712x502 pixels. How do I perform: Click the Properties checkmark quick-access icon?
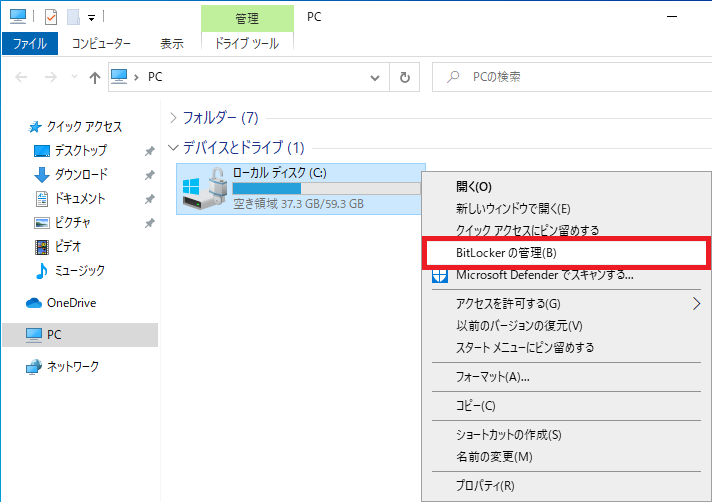point(51,17)
